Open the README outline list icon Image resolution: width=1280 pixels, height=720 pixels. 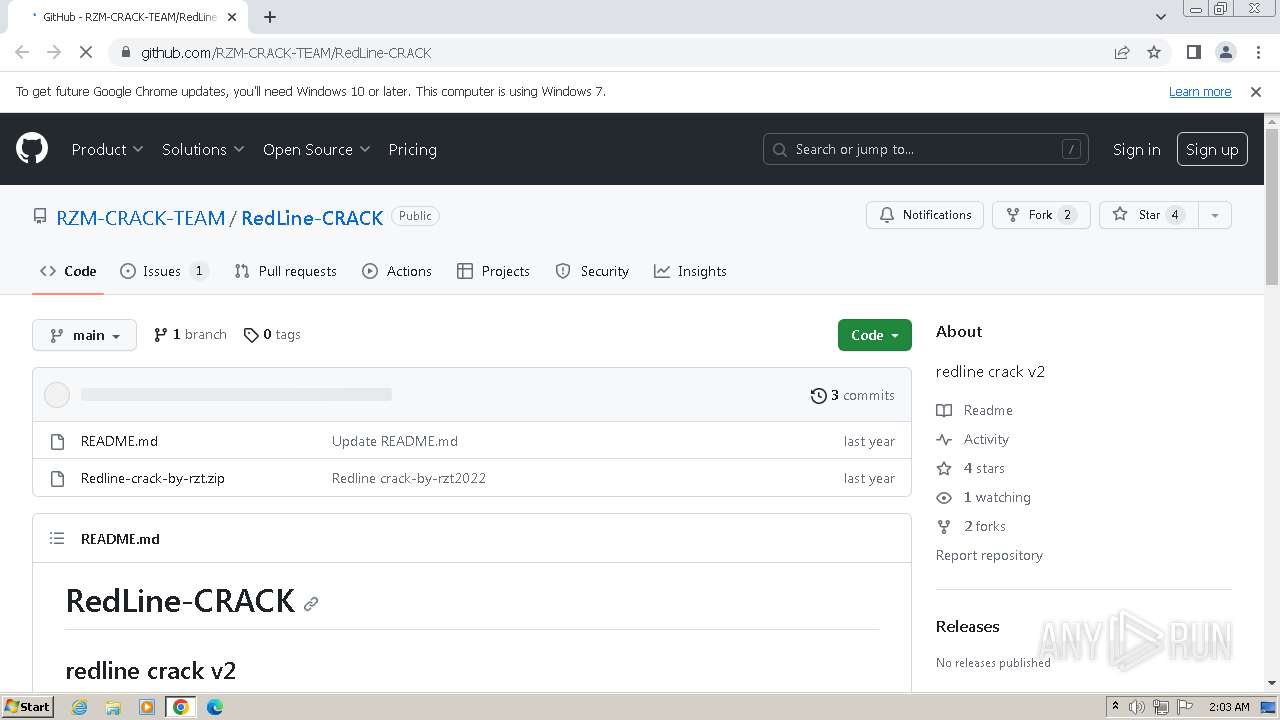pyautogui.click(x=57, y=538)
